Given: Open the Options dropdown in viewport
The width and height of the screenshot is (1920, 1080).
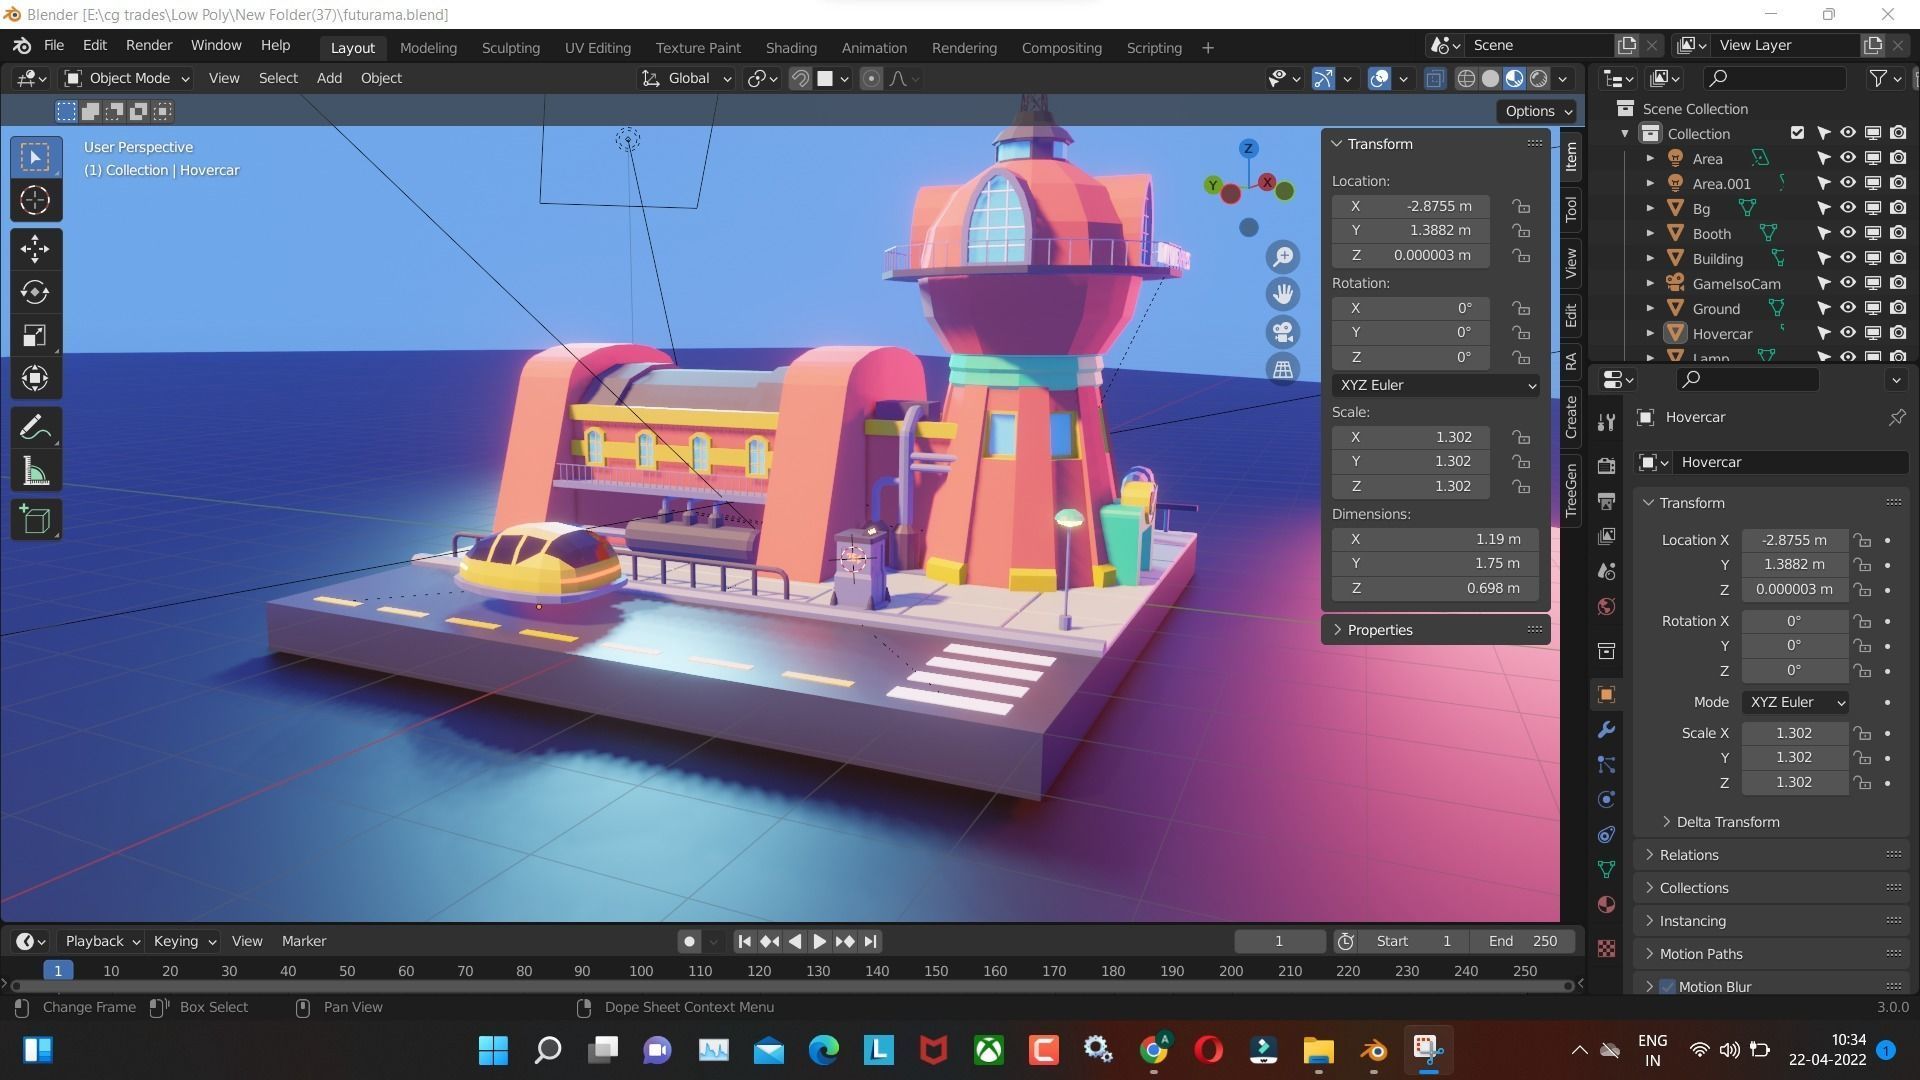Looking at the screenshot, I should pyautogui.click(x=1538, y=111).
